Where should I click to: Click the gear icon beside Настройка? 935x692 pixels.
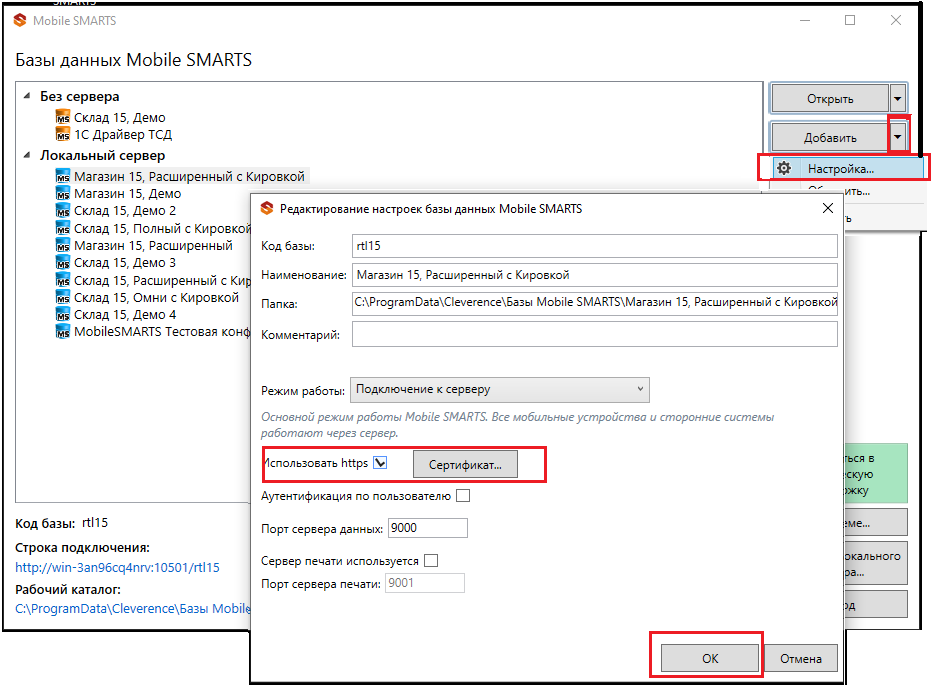(x=784, y=168)
